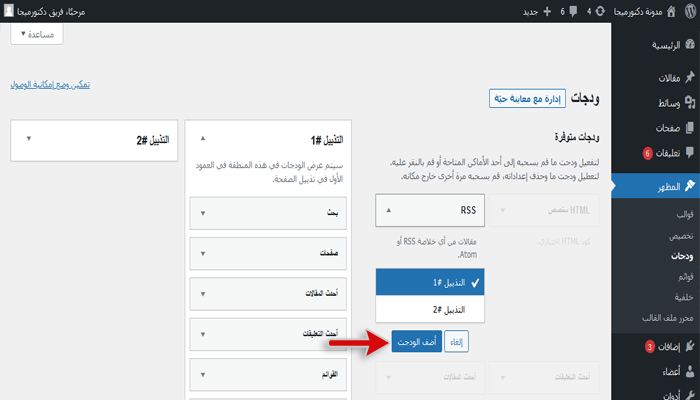Click the user avatar at top-left corner

pyautogui.click(x=9, y=11)
